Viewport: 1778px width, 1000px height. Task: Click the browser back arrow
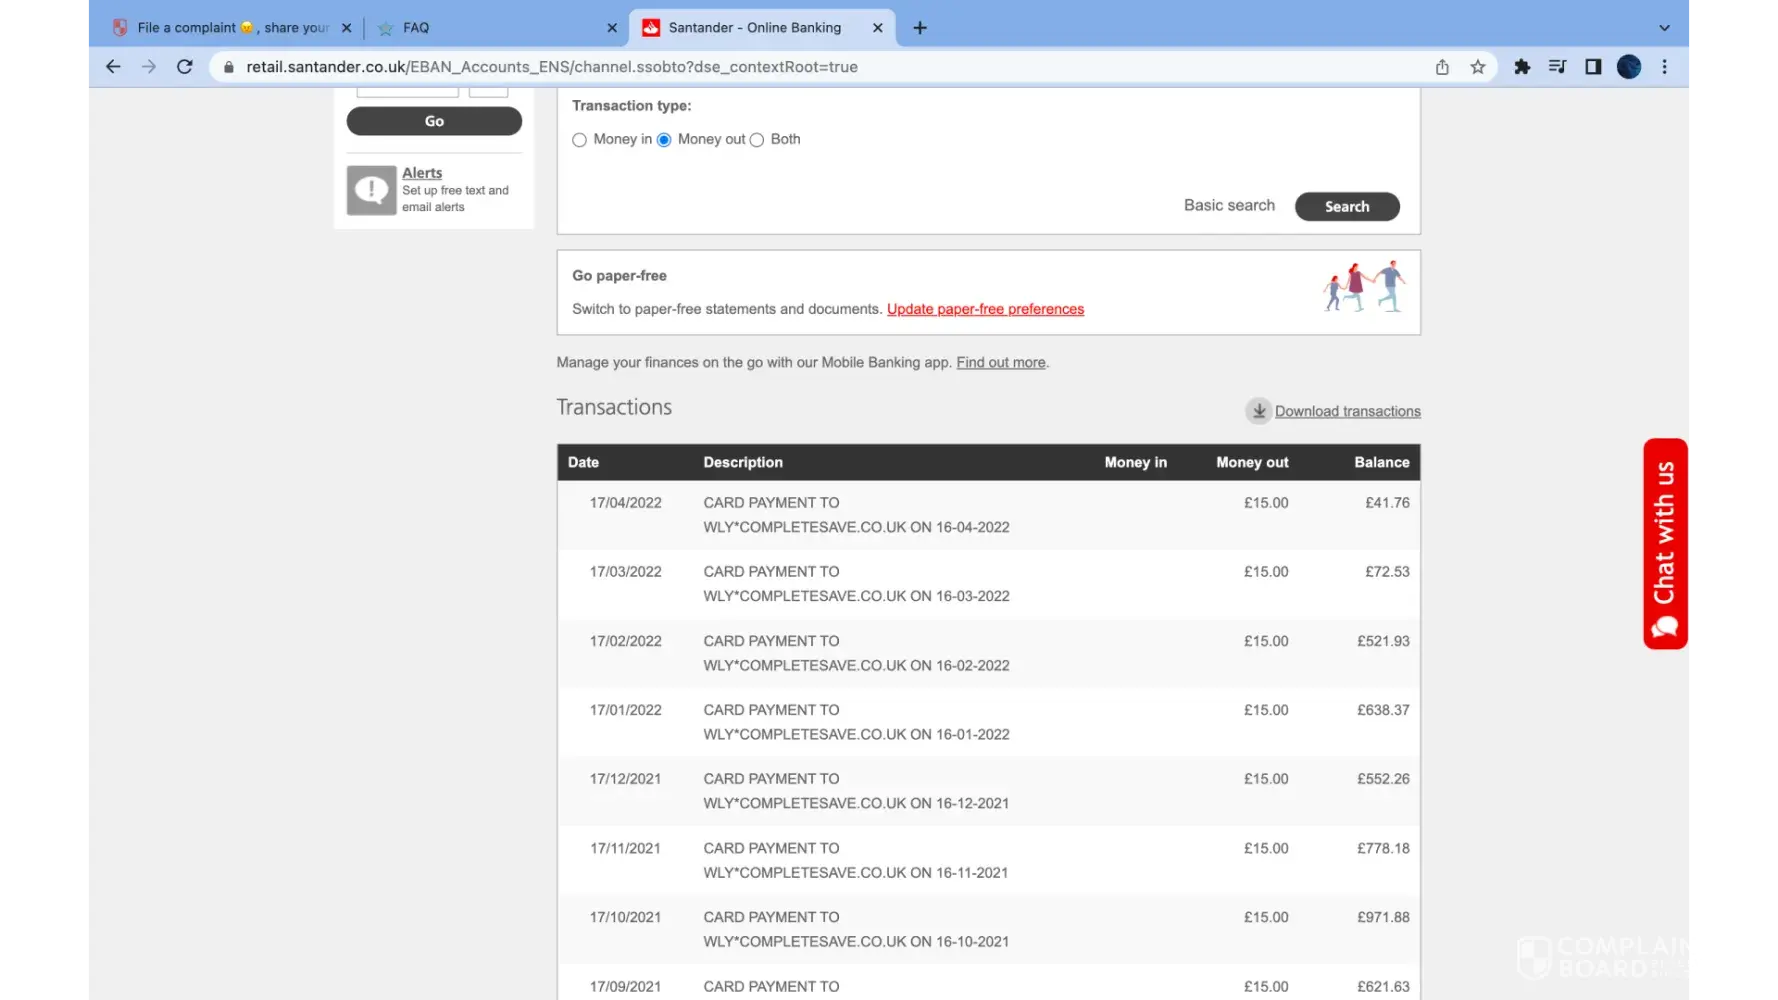click(x=113, y=67)
